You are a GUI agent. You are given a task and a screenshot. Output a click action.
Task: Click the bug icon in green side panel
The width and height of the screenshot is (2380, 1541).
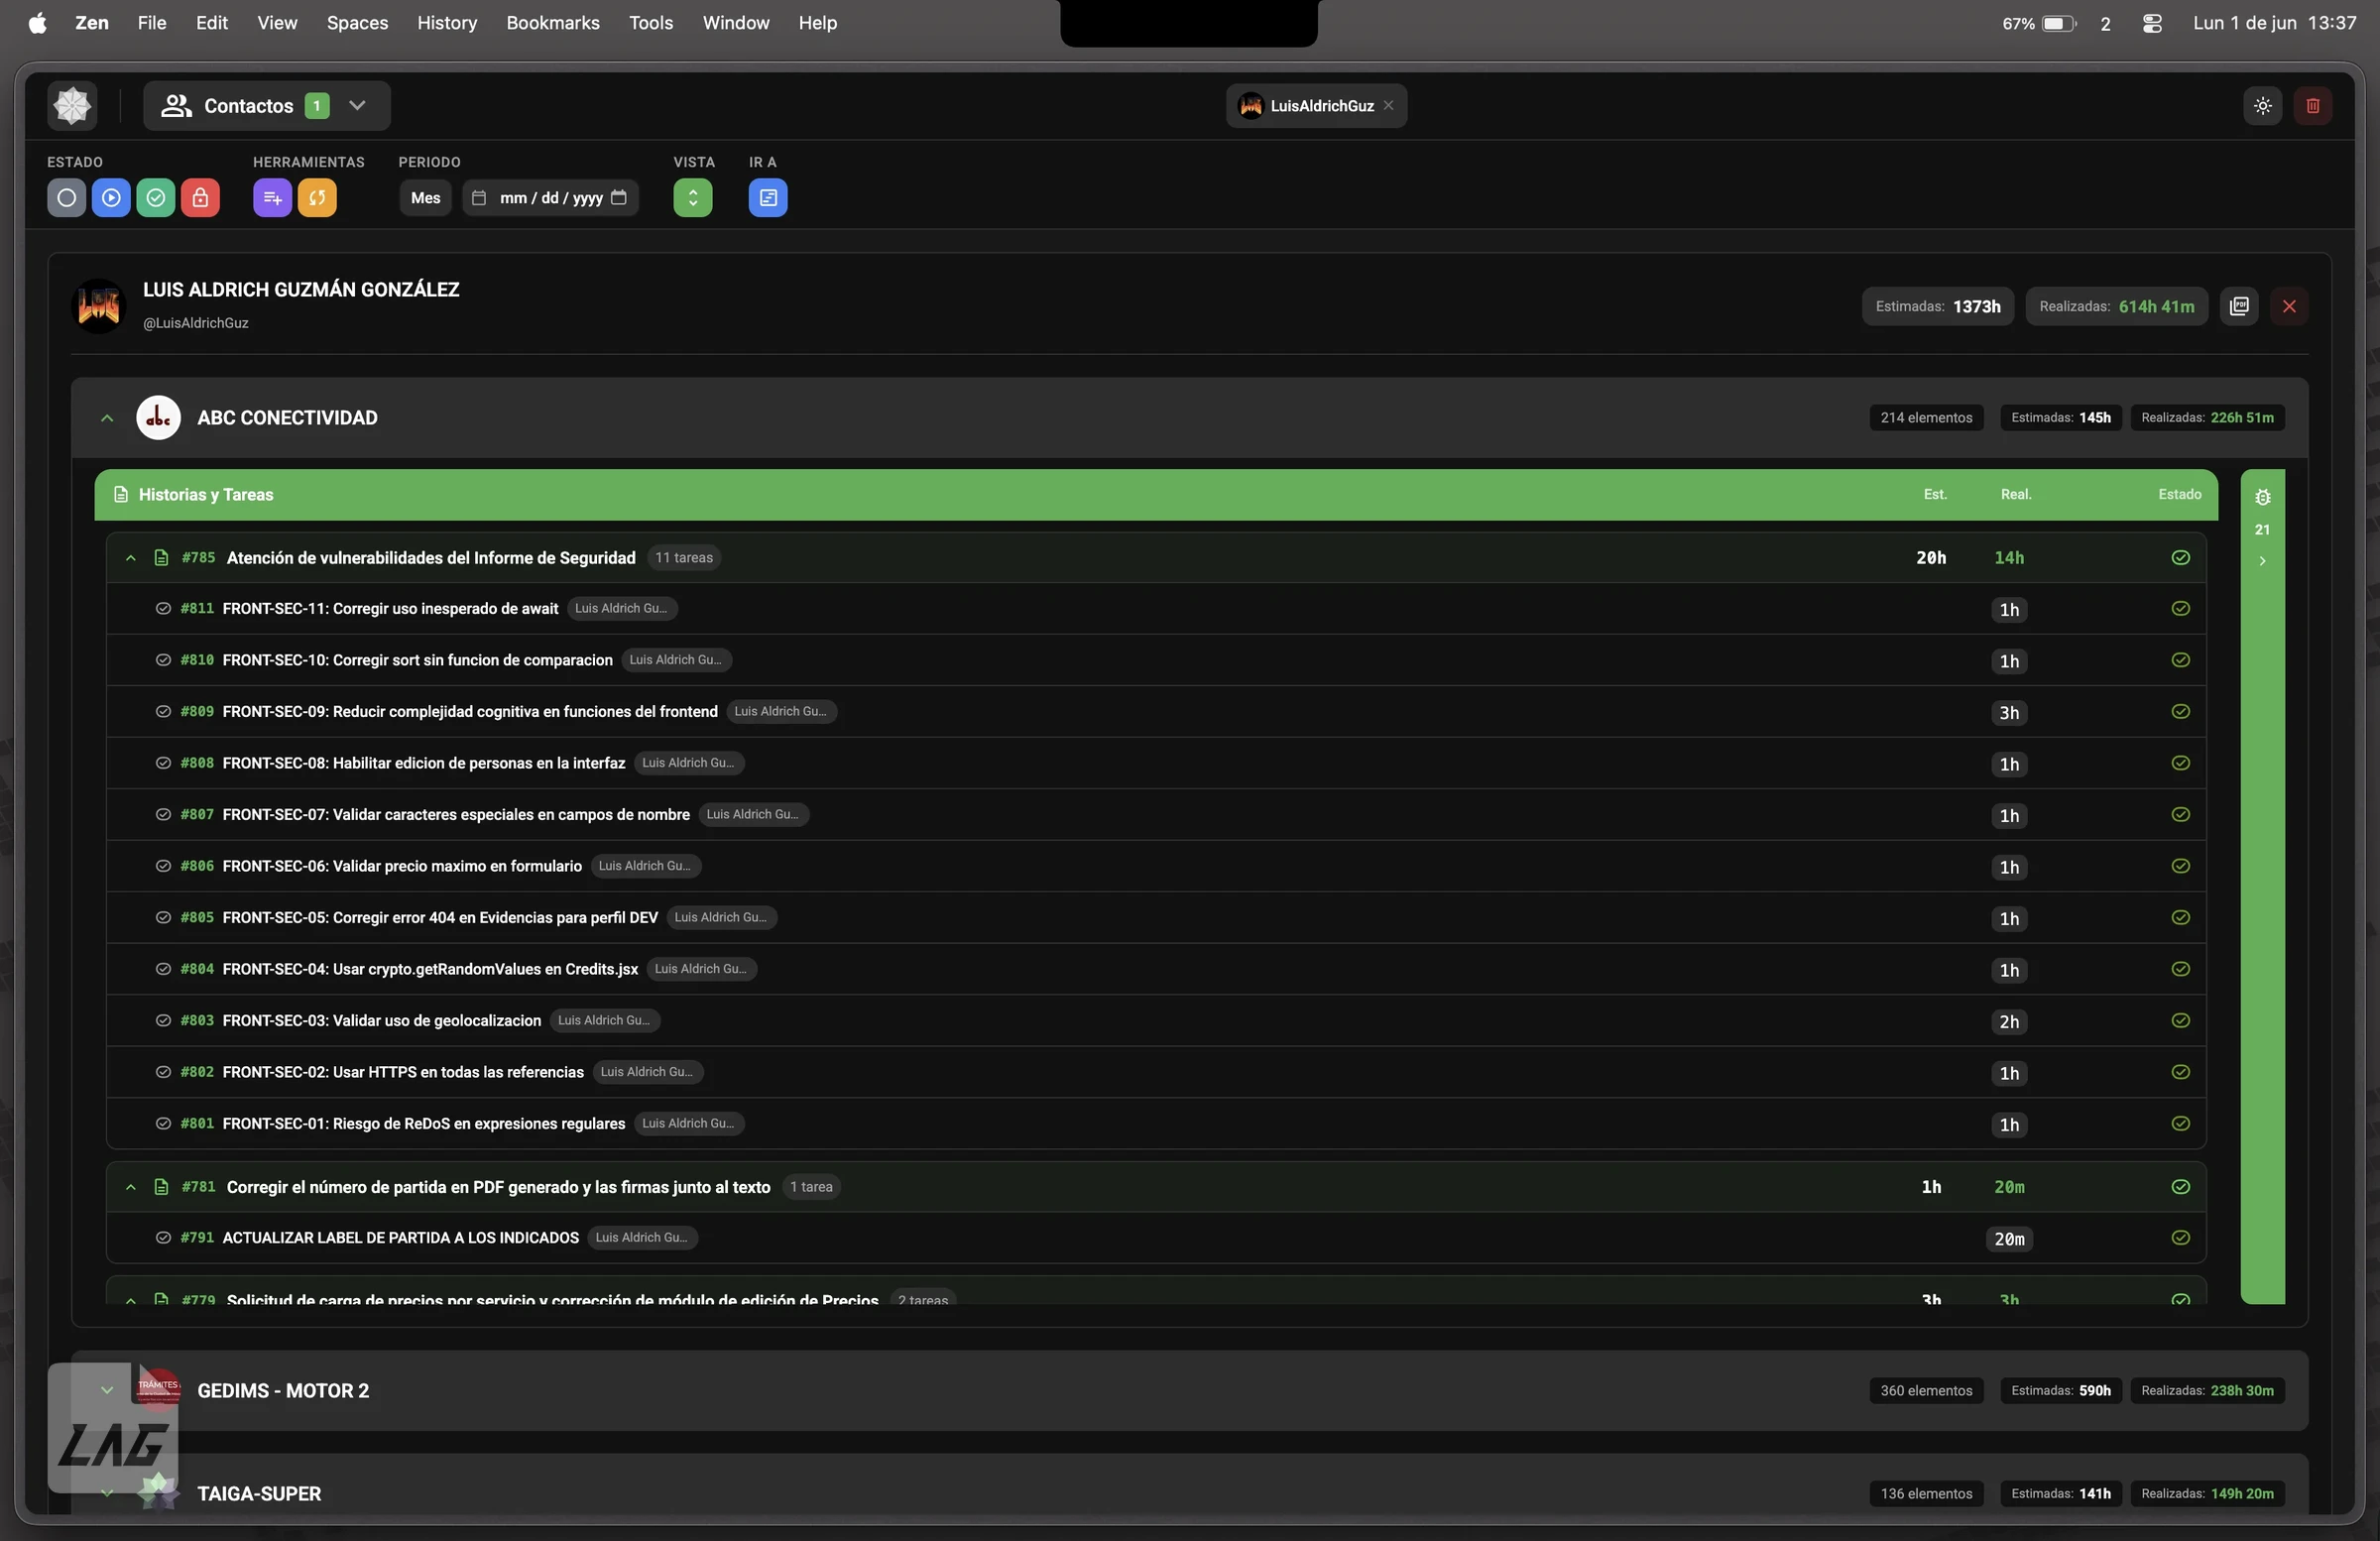point(2262,497)
